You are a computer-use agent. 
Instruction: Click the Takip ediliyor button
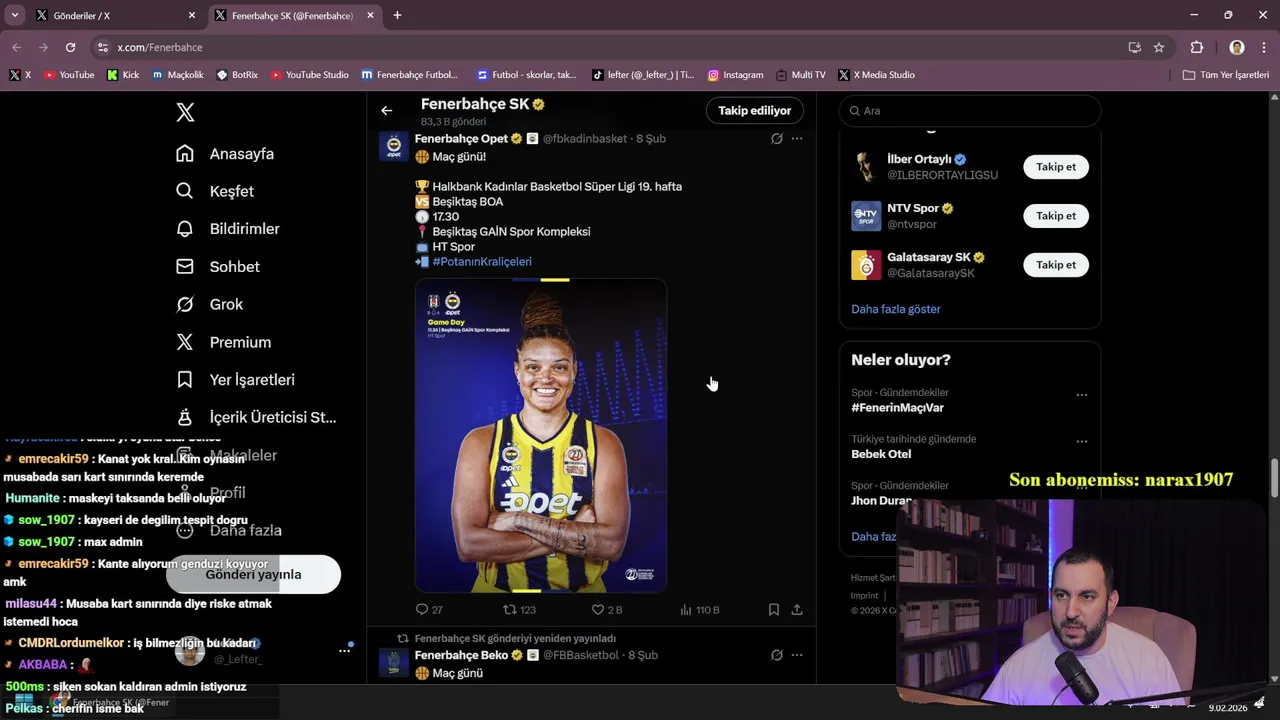(x=754, y=111)
